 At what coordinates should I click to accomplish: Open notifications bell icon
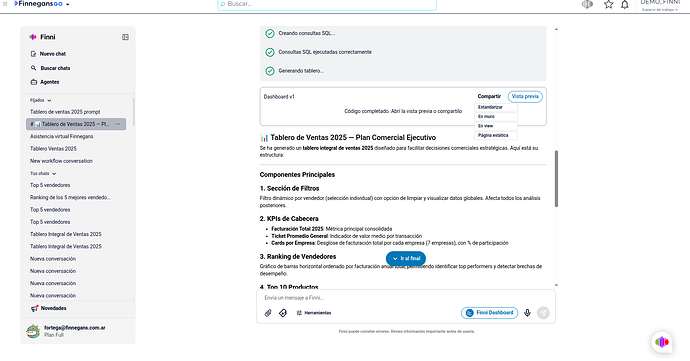pos(625,4)
